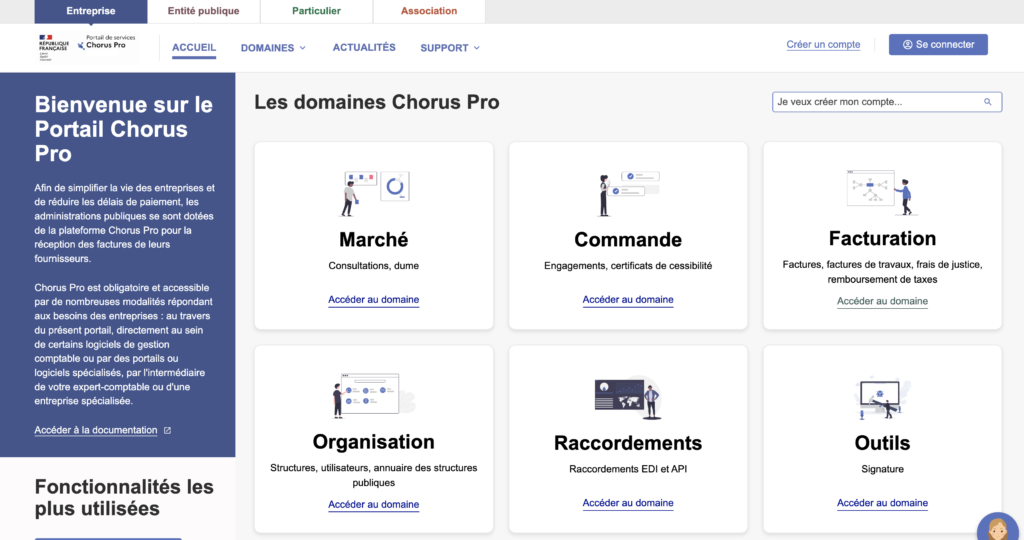The image size is (1024, 540).
Task: Click the Commande card title
Action: click(x=628, y=240)
